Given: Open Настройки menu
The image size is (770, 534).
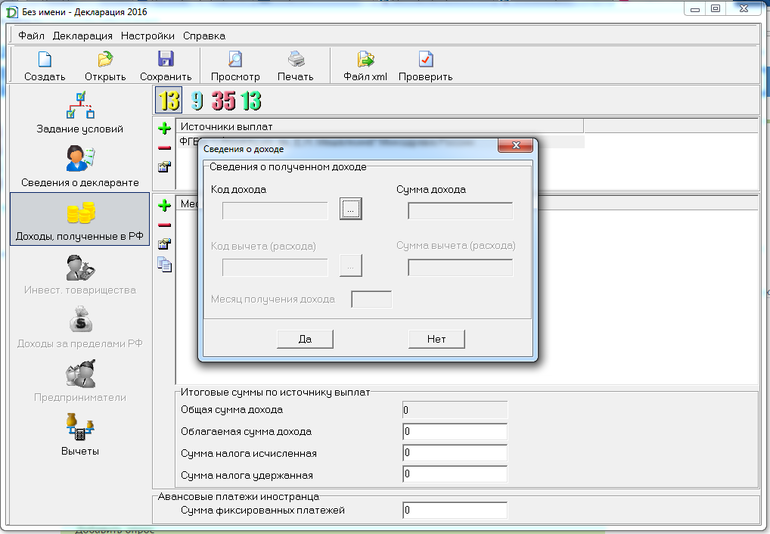Looking at the screenshot, I should pyautogui.click(x=147, y=35).
